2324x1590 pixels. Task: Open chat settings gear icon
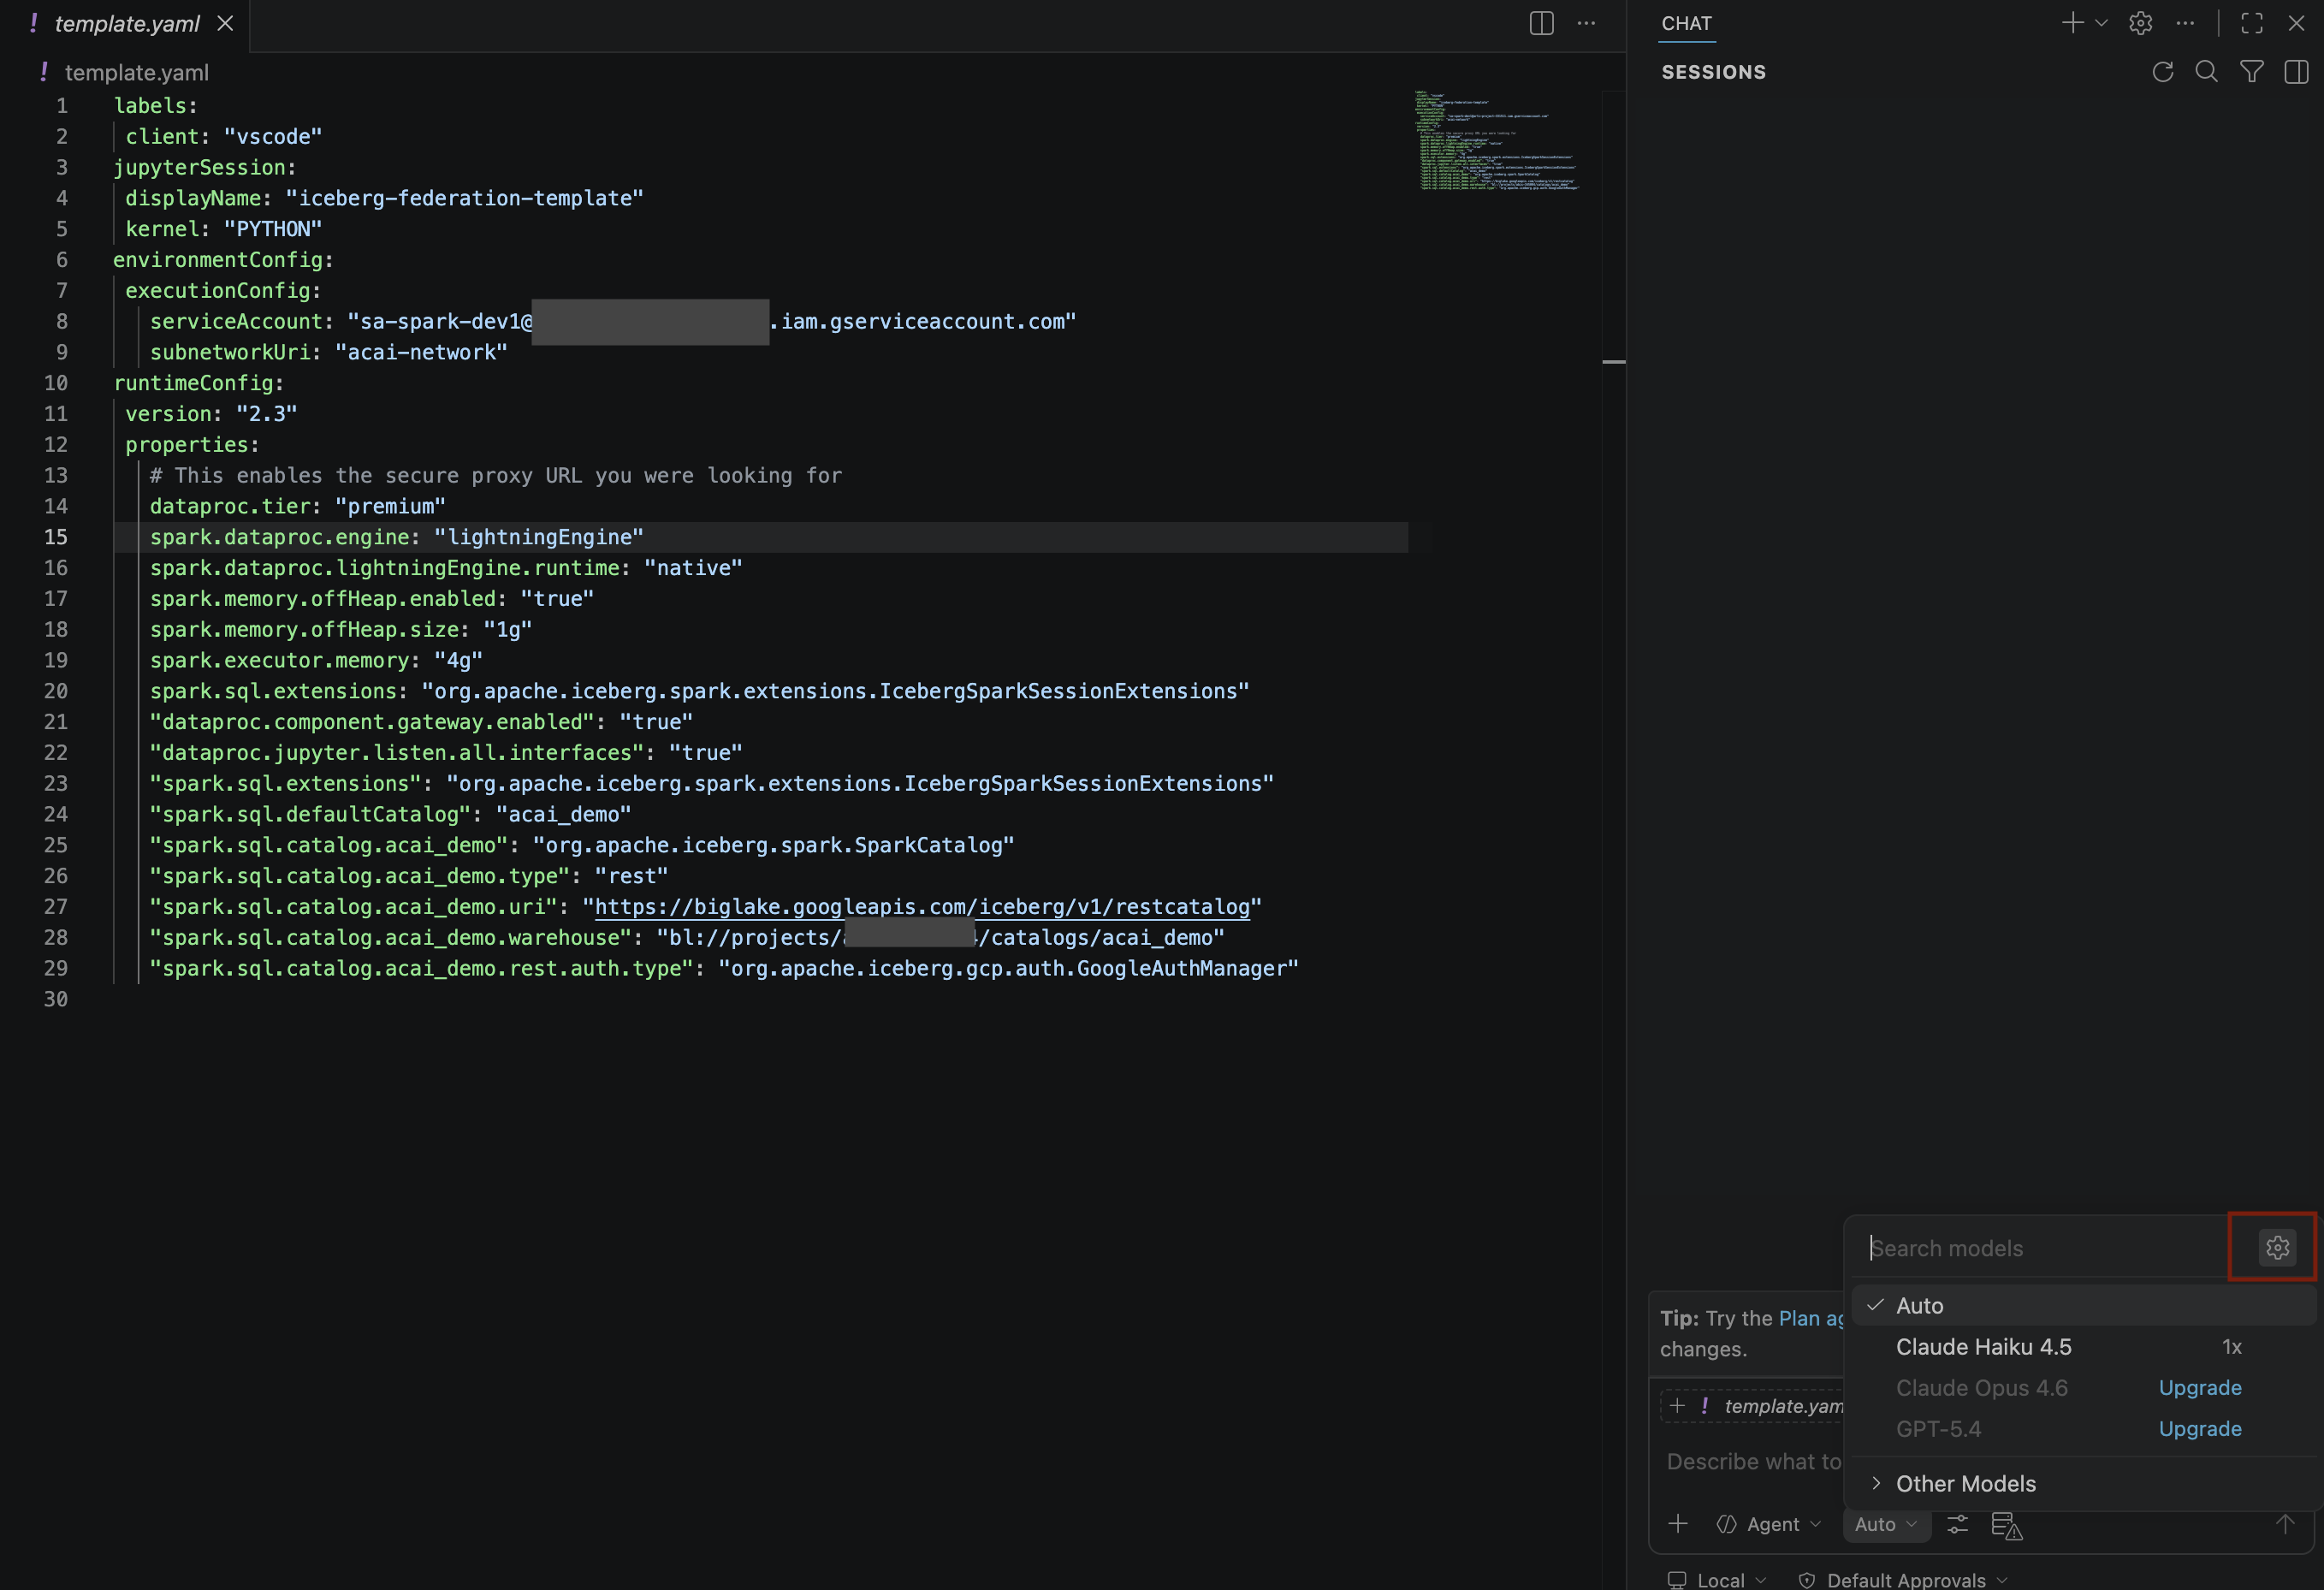2140,23
